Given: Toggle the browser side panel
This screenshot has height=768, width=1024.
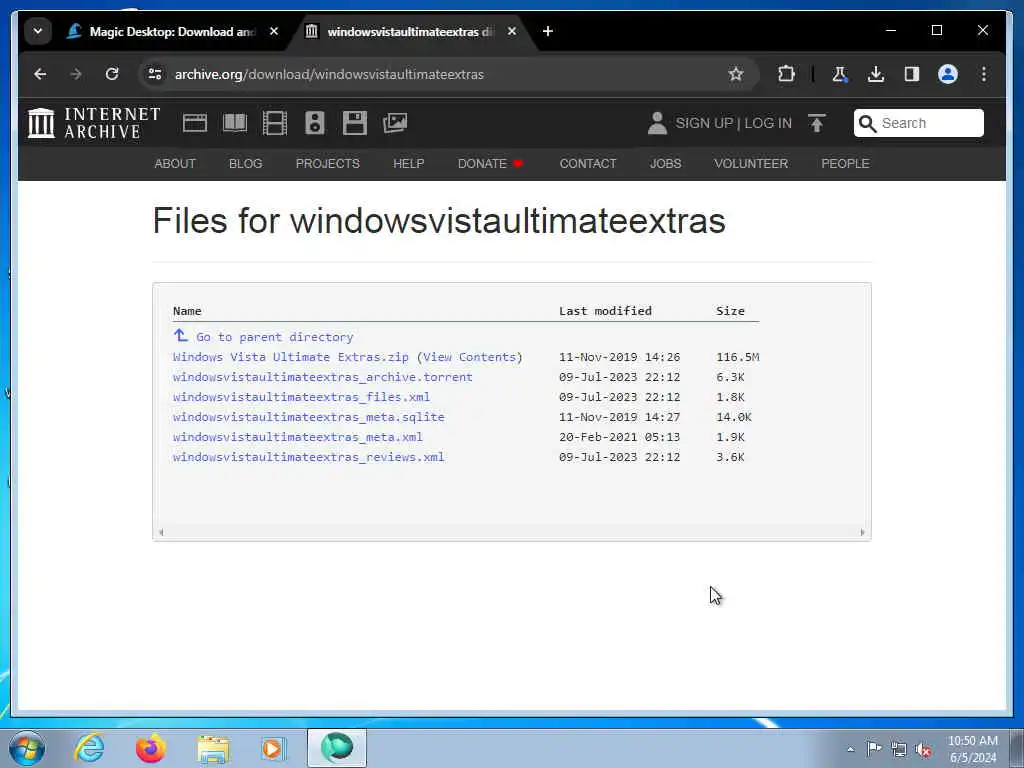Looking at the screenshot, I should (x=912, y=74).
